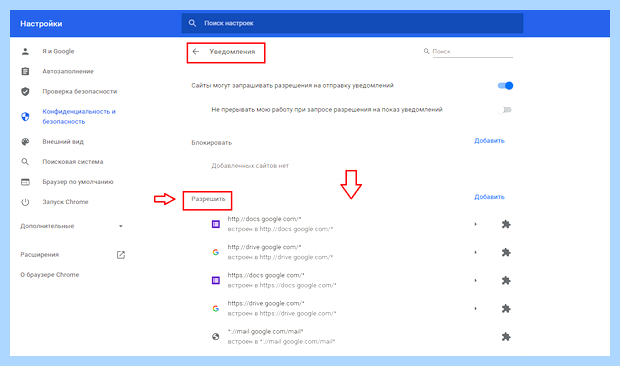This screenshot has width=620, height=366.
Task: Click the Настройки title in header
Action: click(x=41, y=24)
